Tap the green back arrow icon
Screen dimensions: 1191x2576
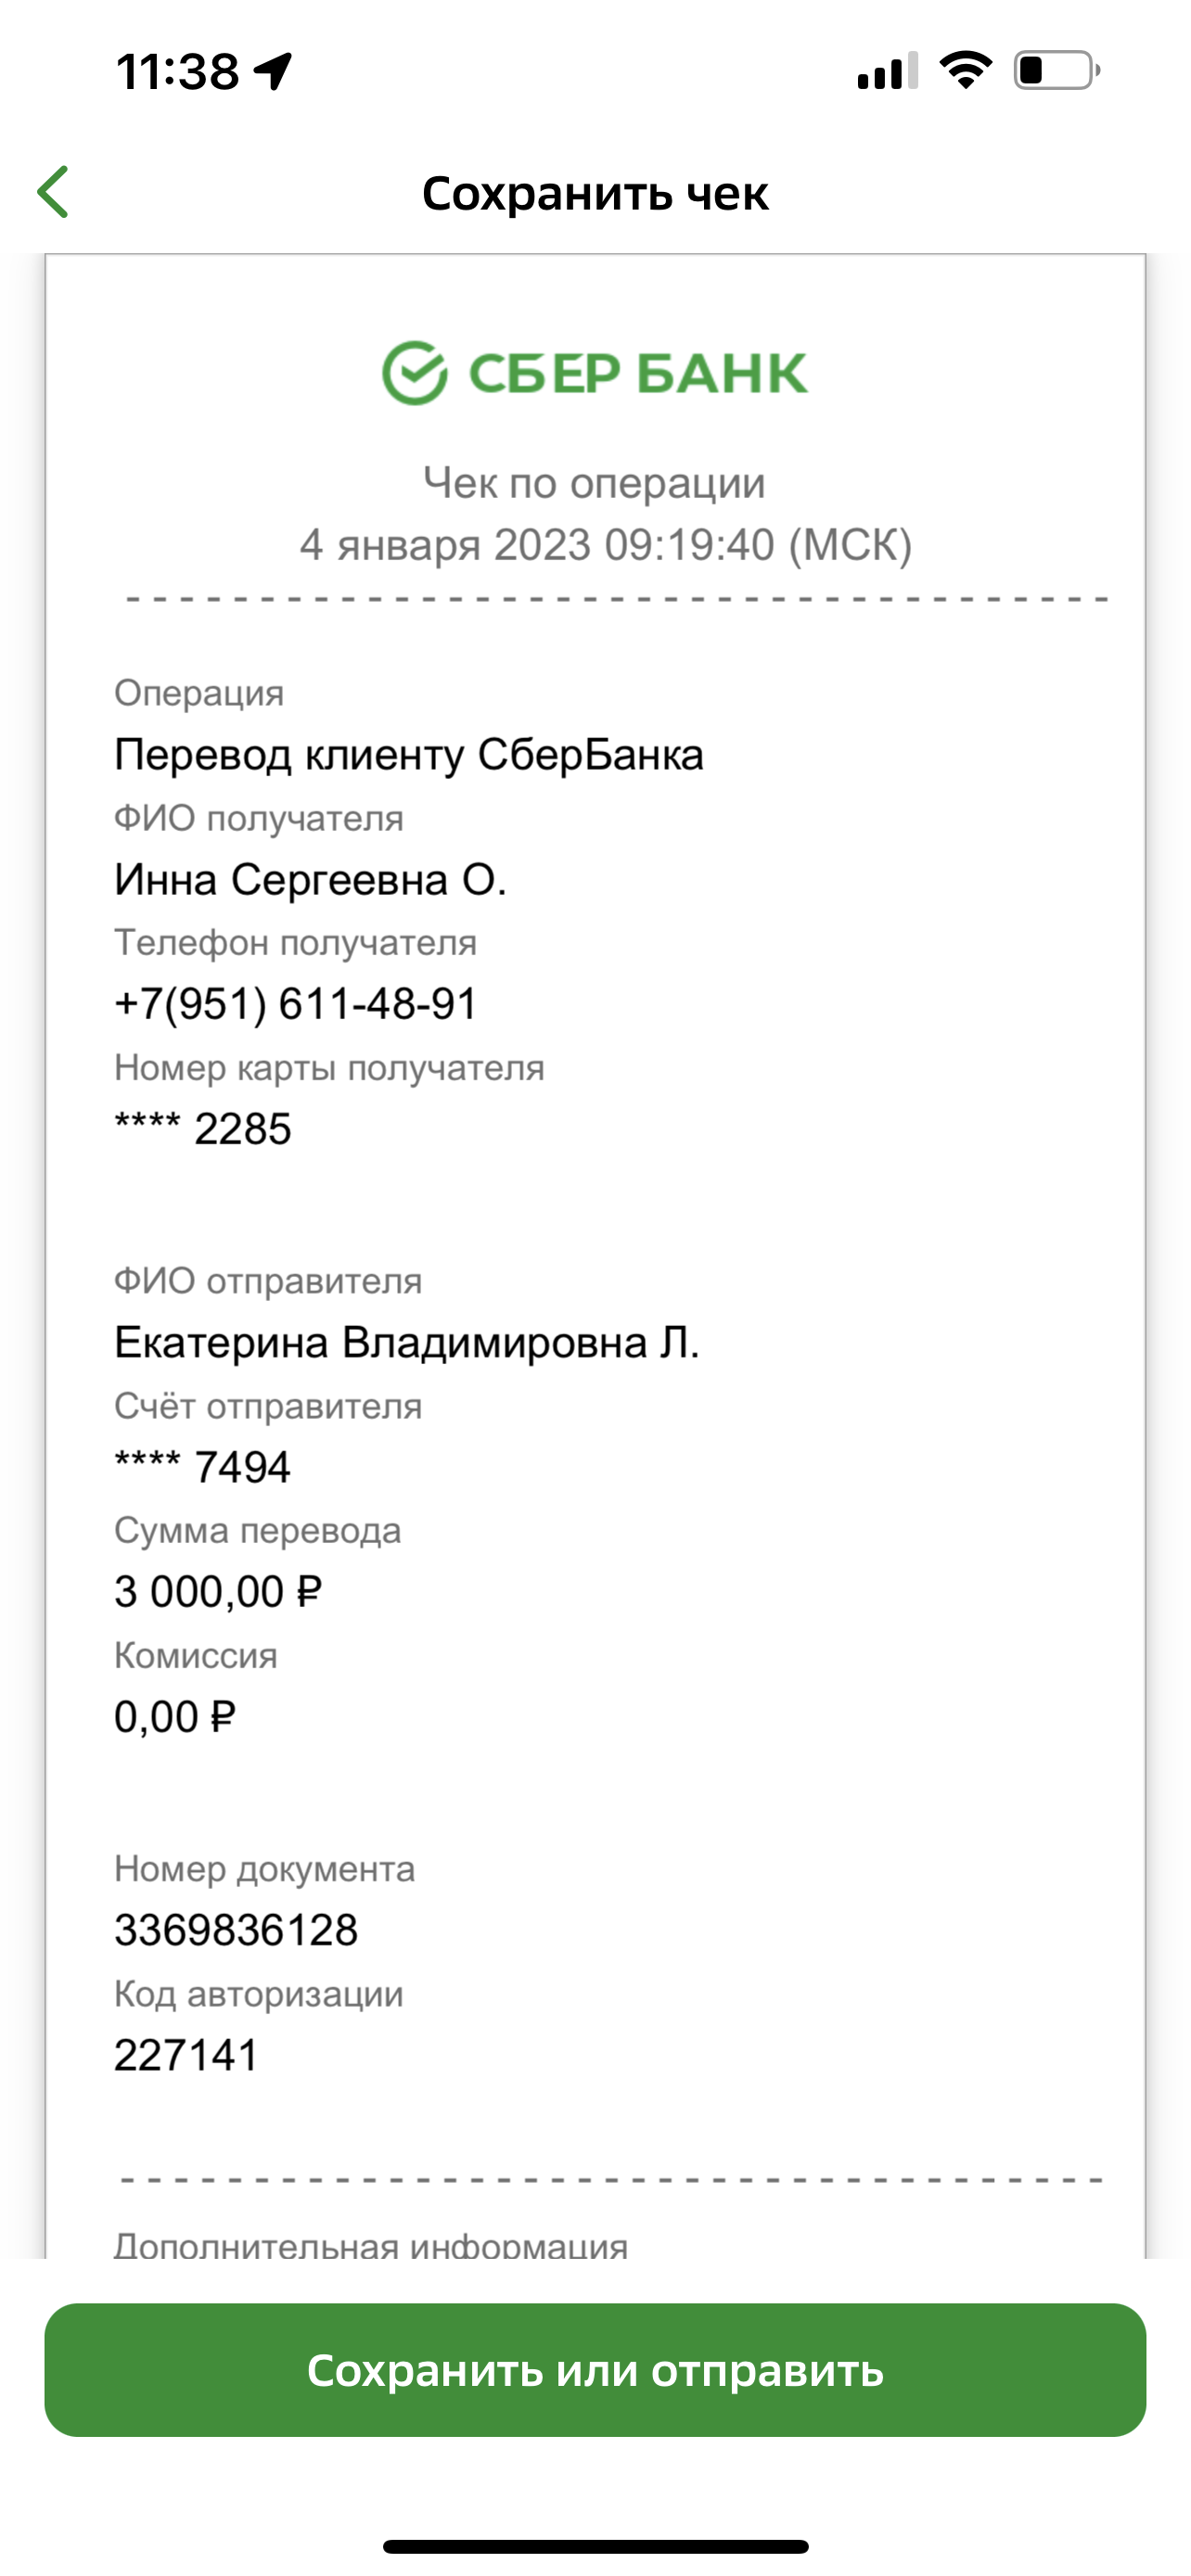(53, 192)
